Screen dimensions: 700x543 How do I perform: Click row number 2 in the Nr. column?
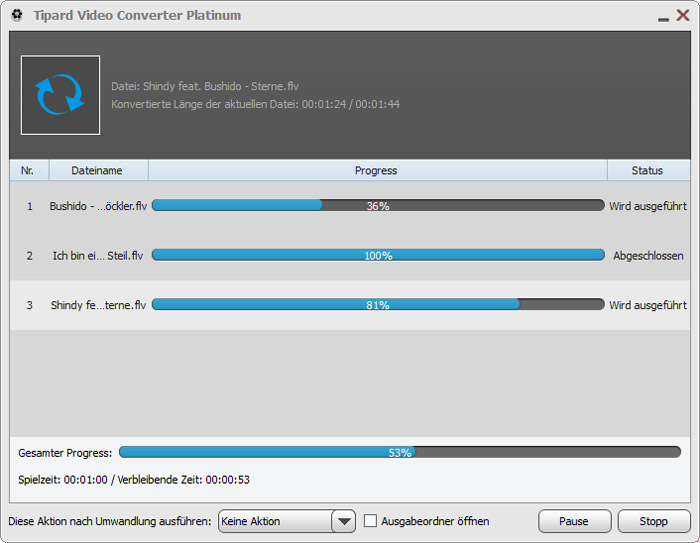(x=29, y=255)
